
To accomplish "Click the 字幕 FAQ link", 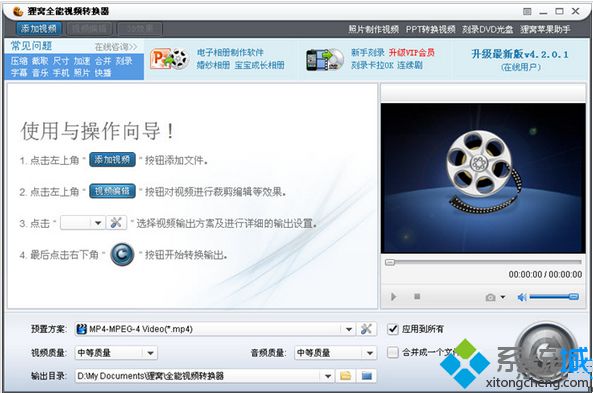I will (19, 72).
